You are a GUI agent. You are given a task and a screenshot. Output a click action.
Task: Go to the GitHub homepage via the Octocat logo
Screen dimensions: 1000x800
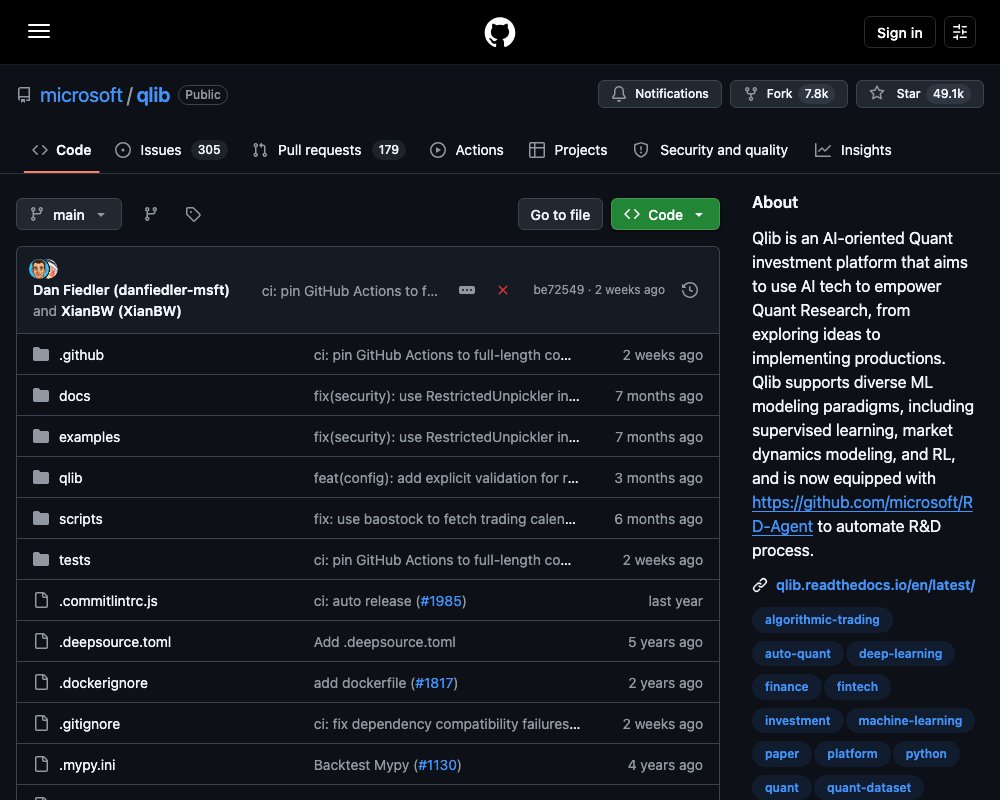pyautogui.click(x=499, y=32)
